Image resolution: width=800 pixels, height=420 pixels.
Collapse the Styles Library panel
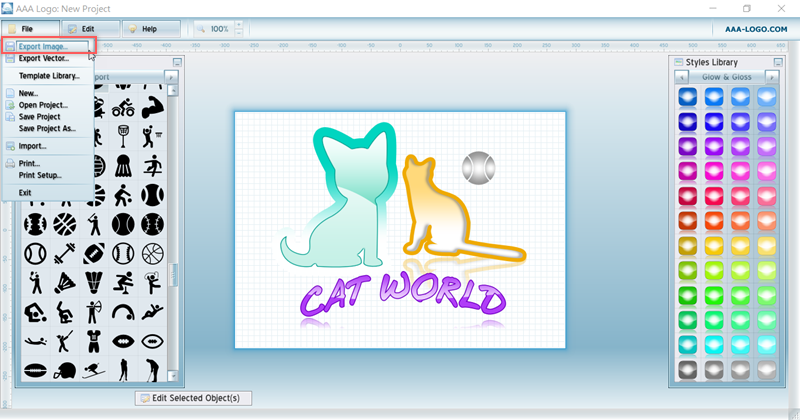tap(776, 61)
